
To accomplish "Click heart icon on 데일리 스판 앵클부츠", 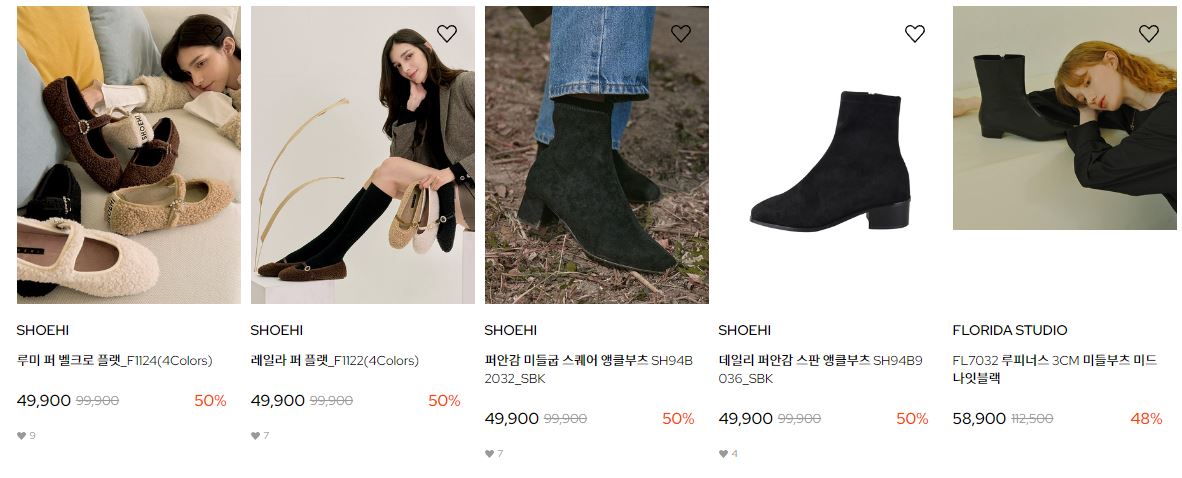I will 914,33.
